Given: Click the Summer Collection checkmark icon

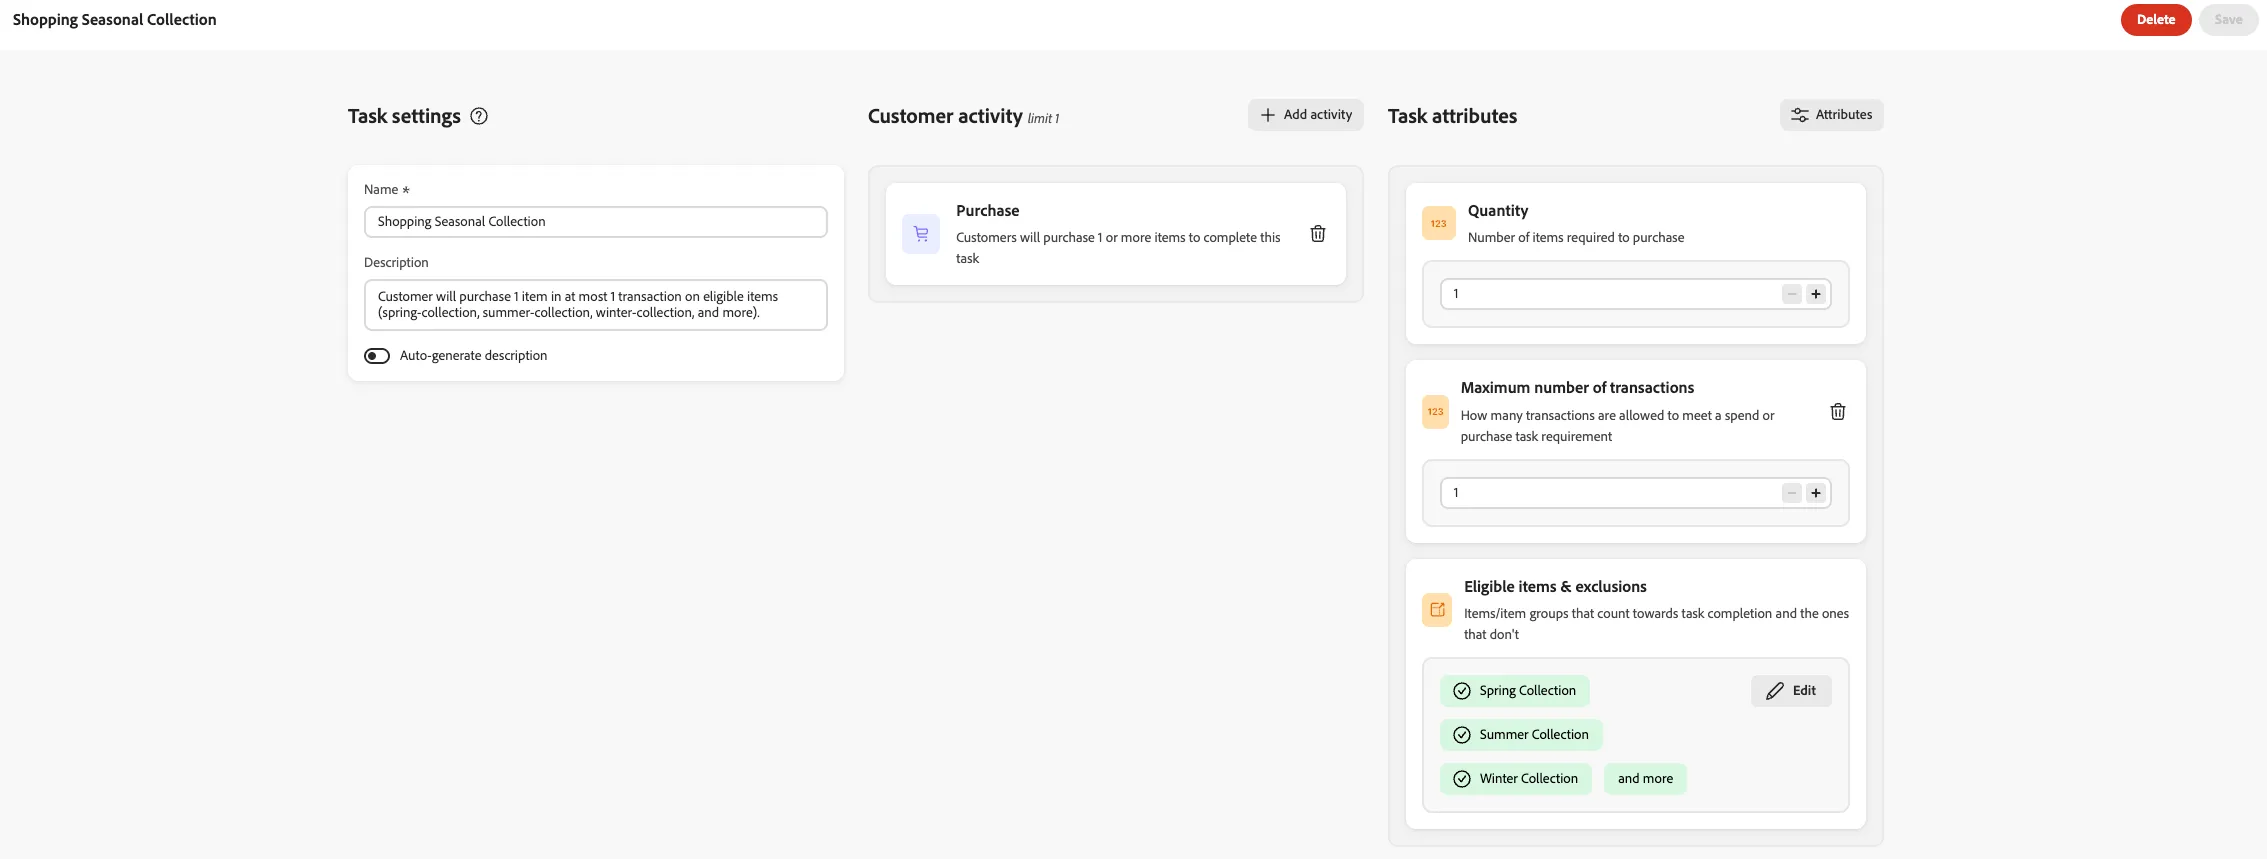Looking at the screenshot, I should pos(1462,735).
